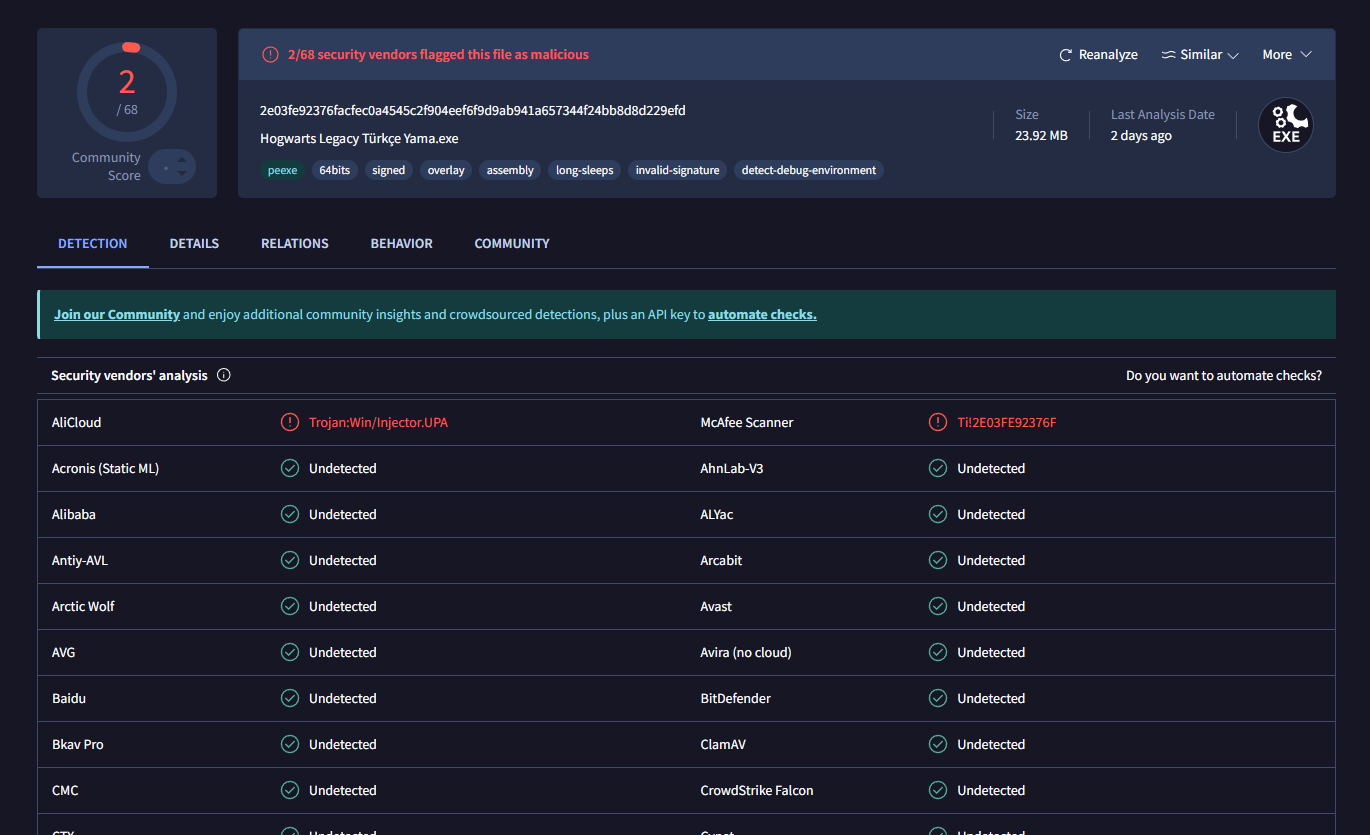Screen dimensions: 1370x835
Task: Click the overlay tag
Action: (x=446, y=170)
